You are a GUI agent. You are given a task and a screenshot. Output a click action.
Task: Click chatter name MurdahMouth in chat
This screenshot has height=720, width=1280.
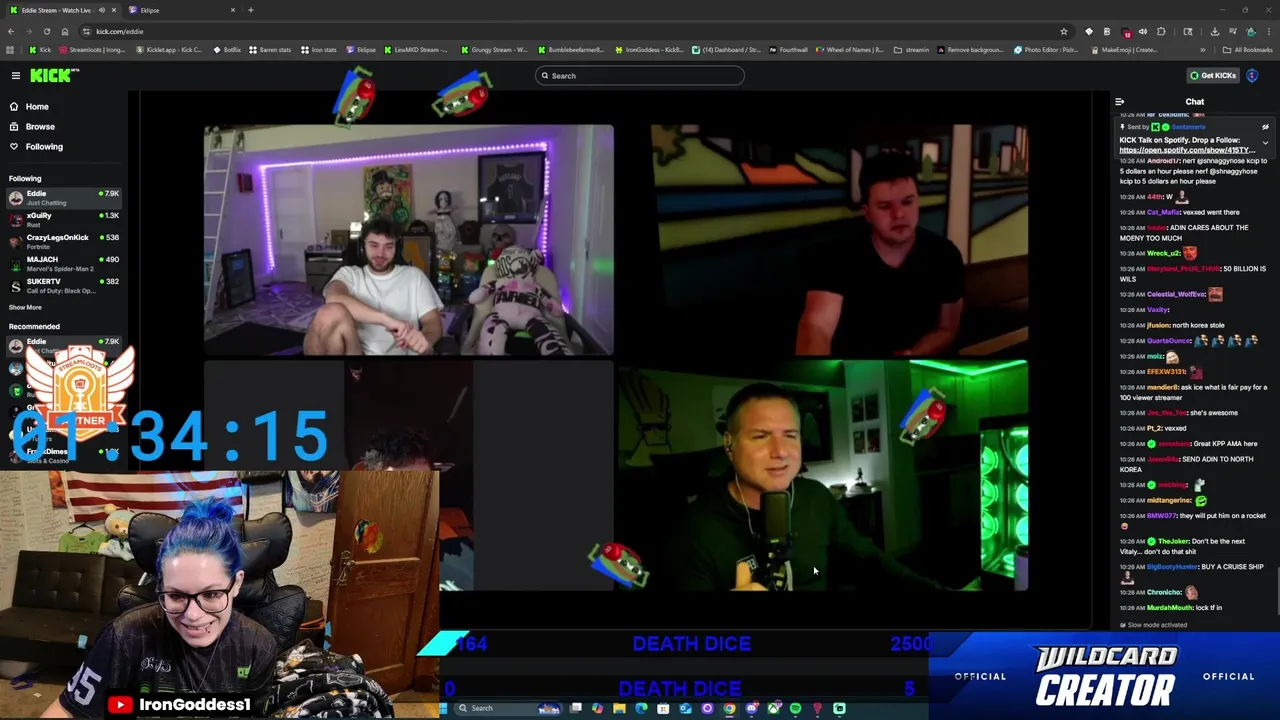coord(1169,608)
